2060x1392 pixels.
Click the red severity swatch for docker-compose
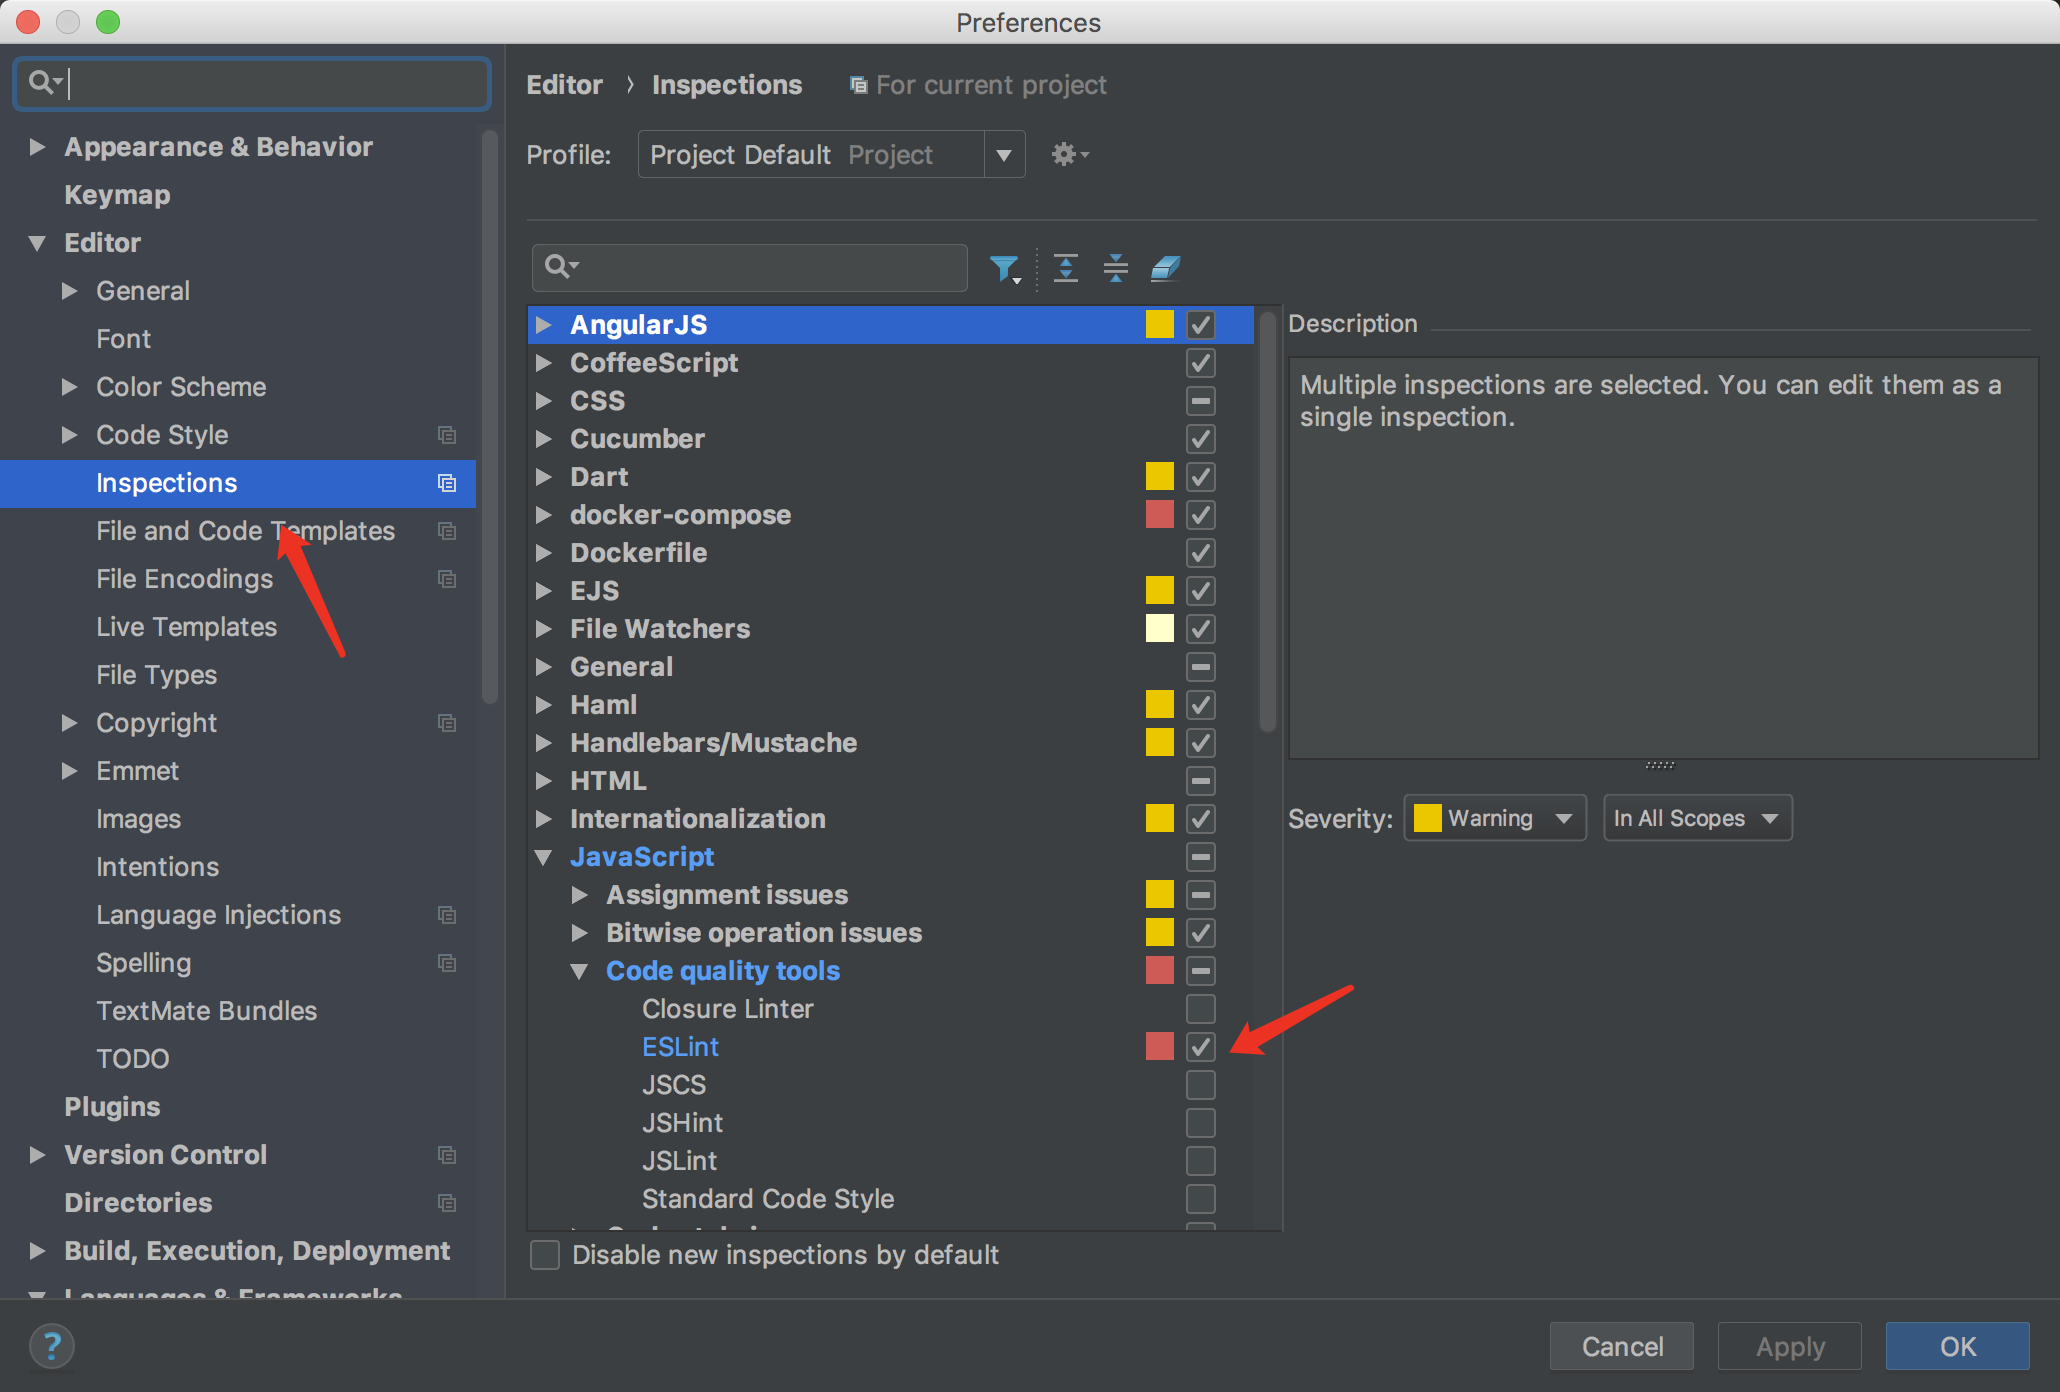pos(1159,515)
